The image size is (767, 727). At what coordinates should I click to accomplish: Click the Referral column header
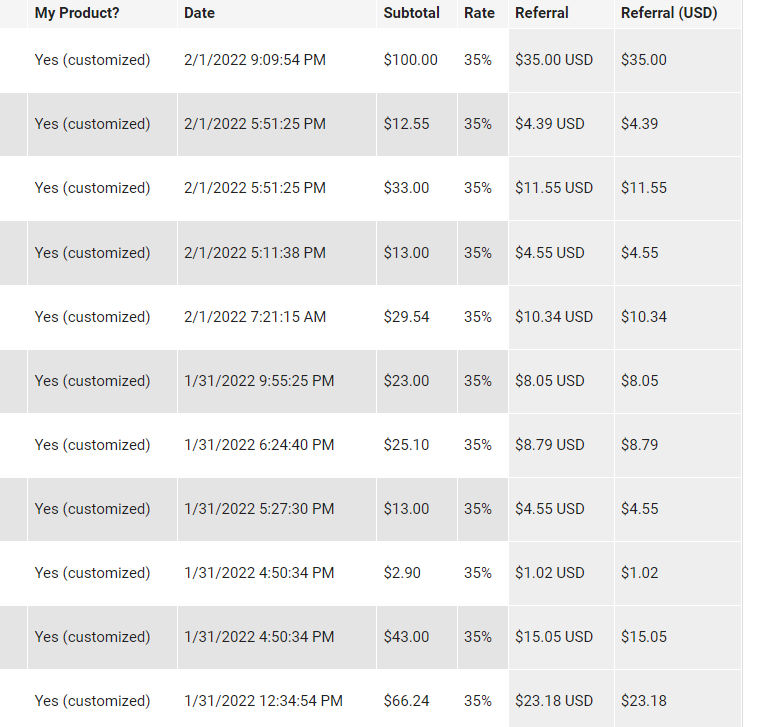(x=541, y=13)
